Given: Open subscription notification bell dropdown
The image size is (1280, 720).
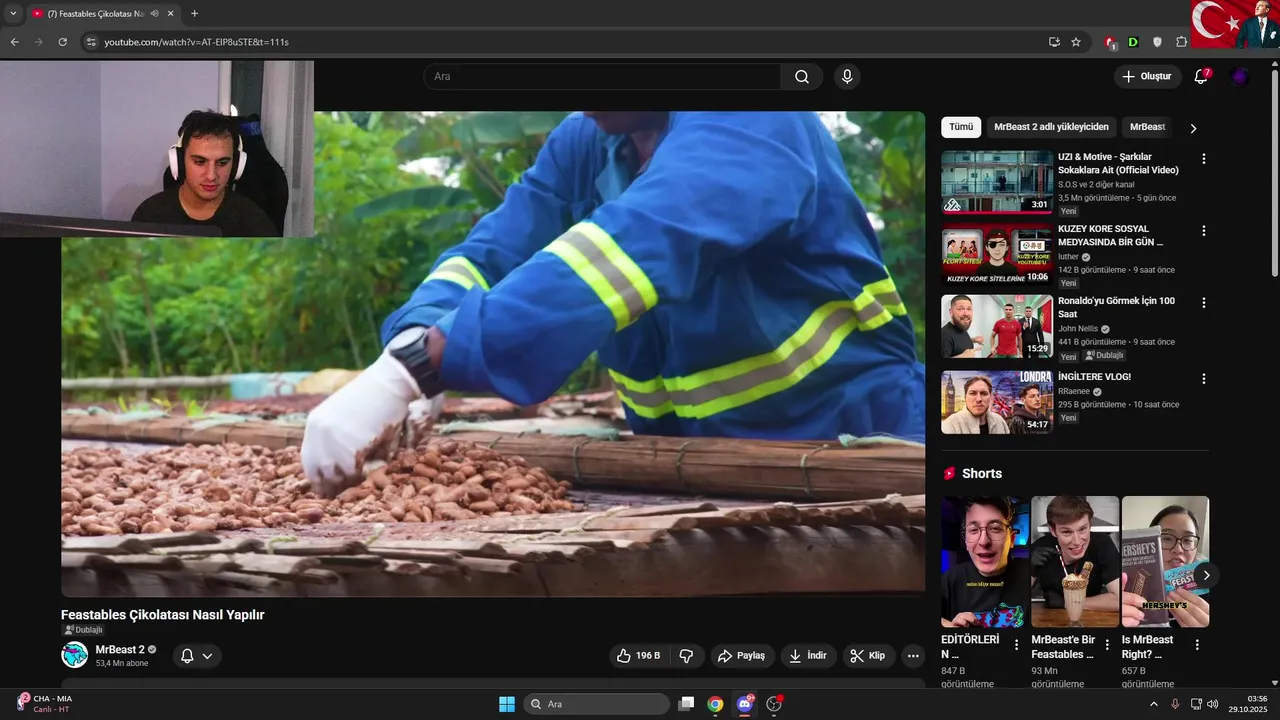Looking at the screenshot, I should [x=196, y=656].
